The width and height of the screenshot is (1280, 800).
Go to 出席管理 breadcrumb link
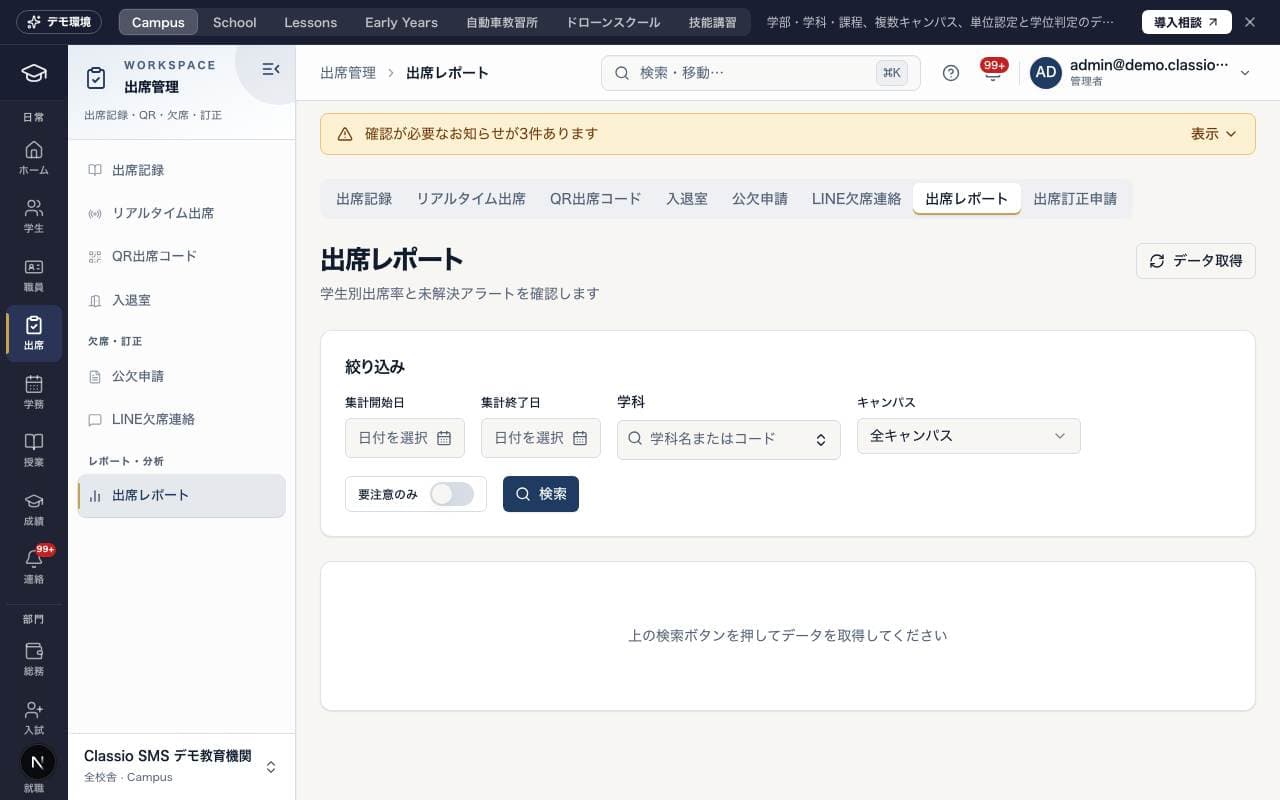[348, 73]
